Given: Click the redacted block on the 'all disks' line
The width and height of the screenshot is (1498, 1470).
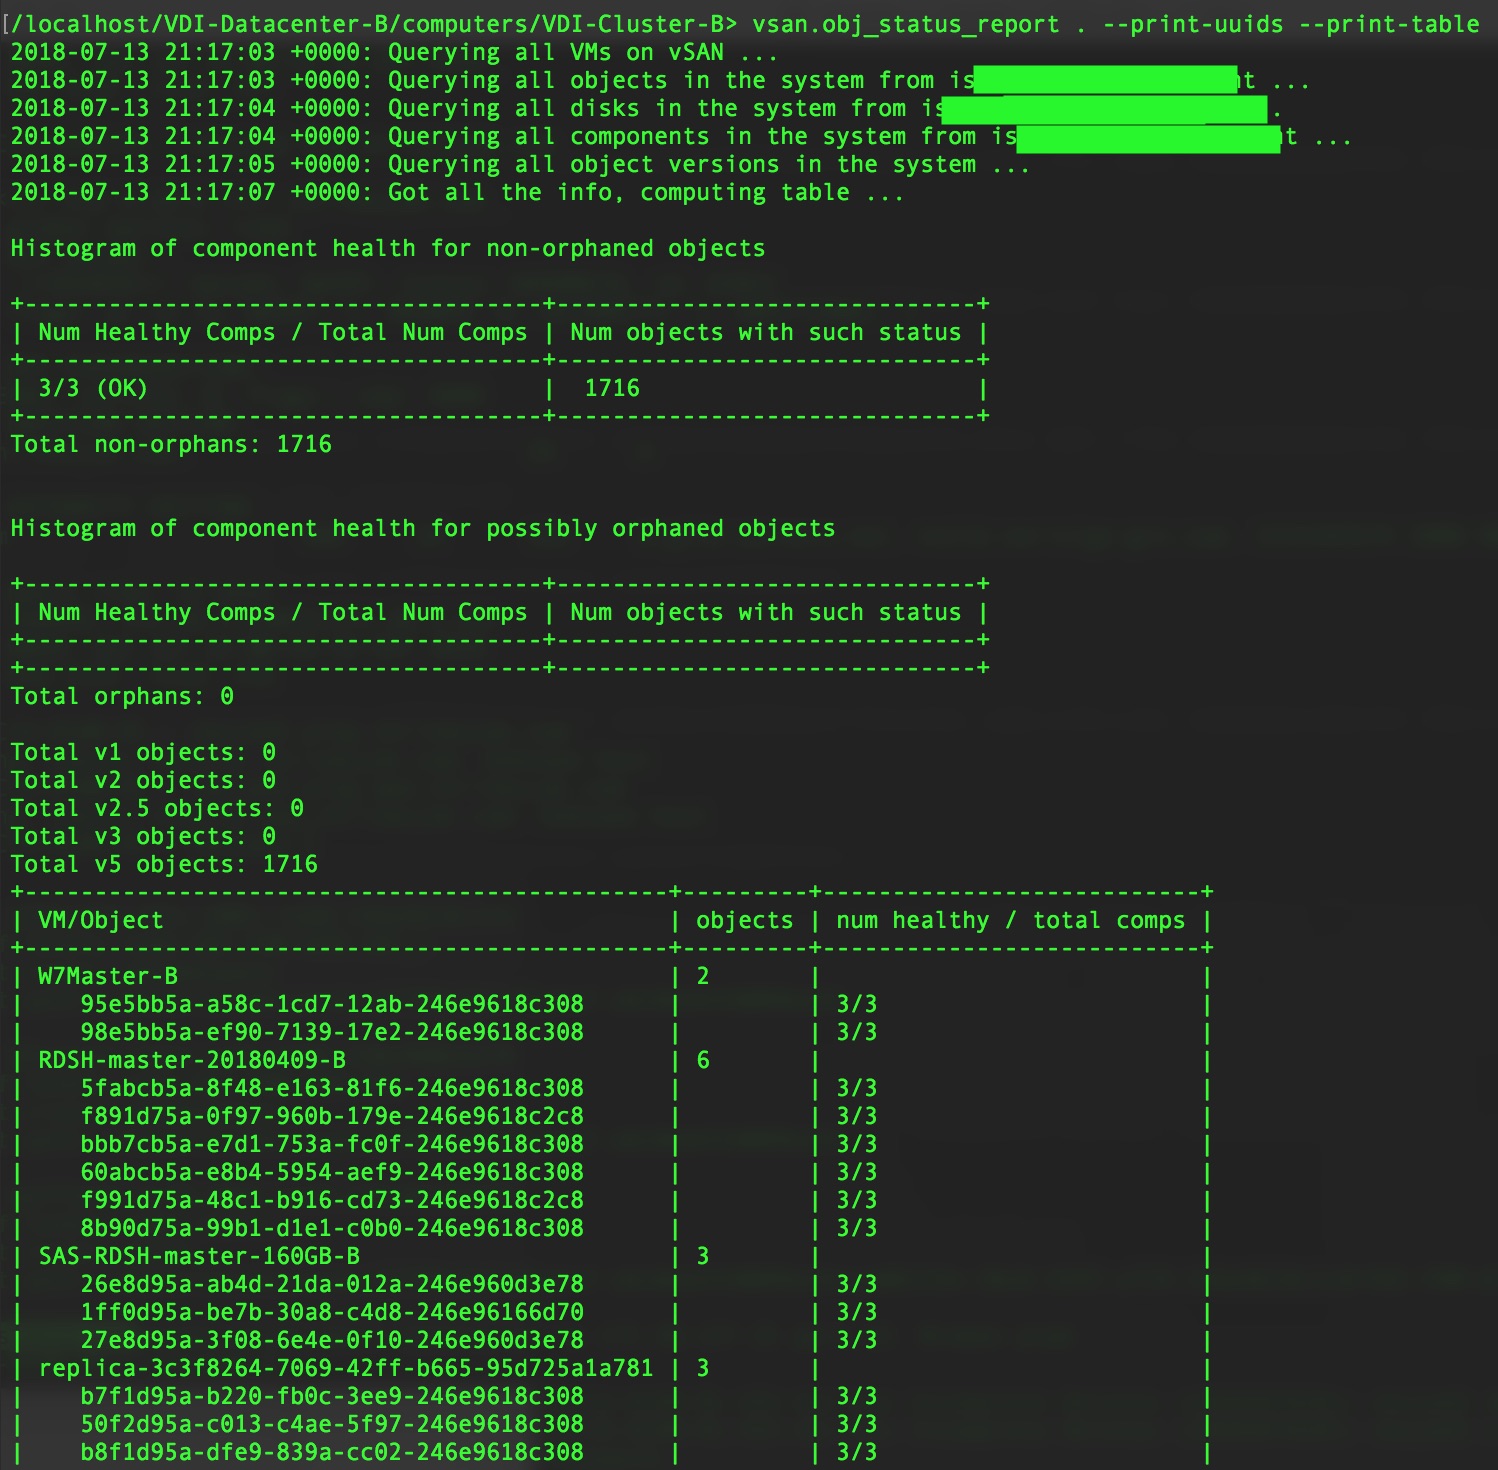Looking at the screenshot, I should click(x=1105, y=109).
